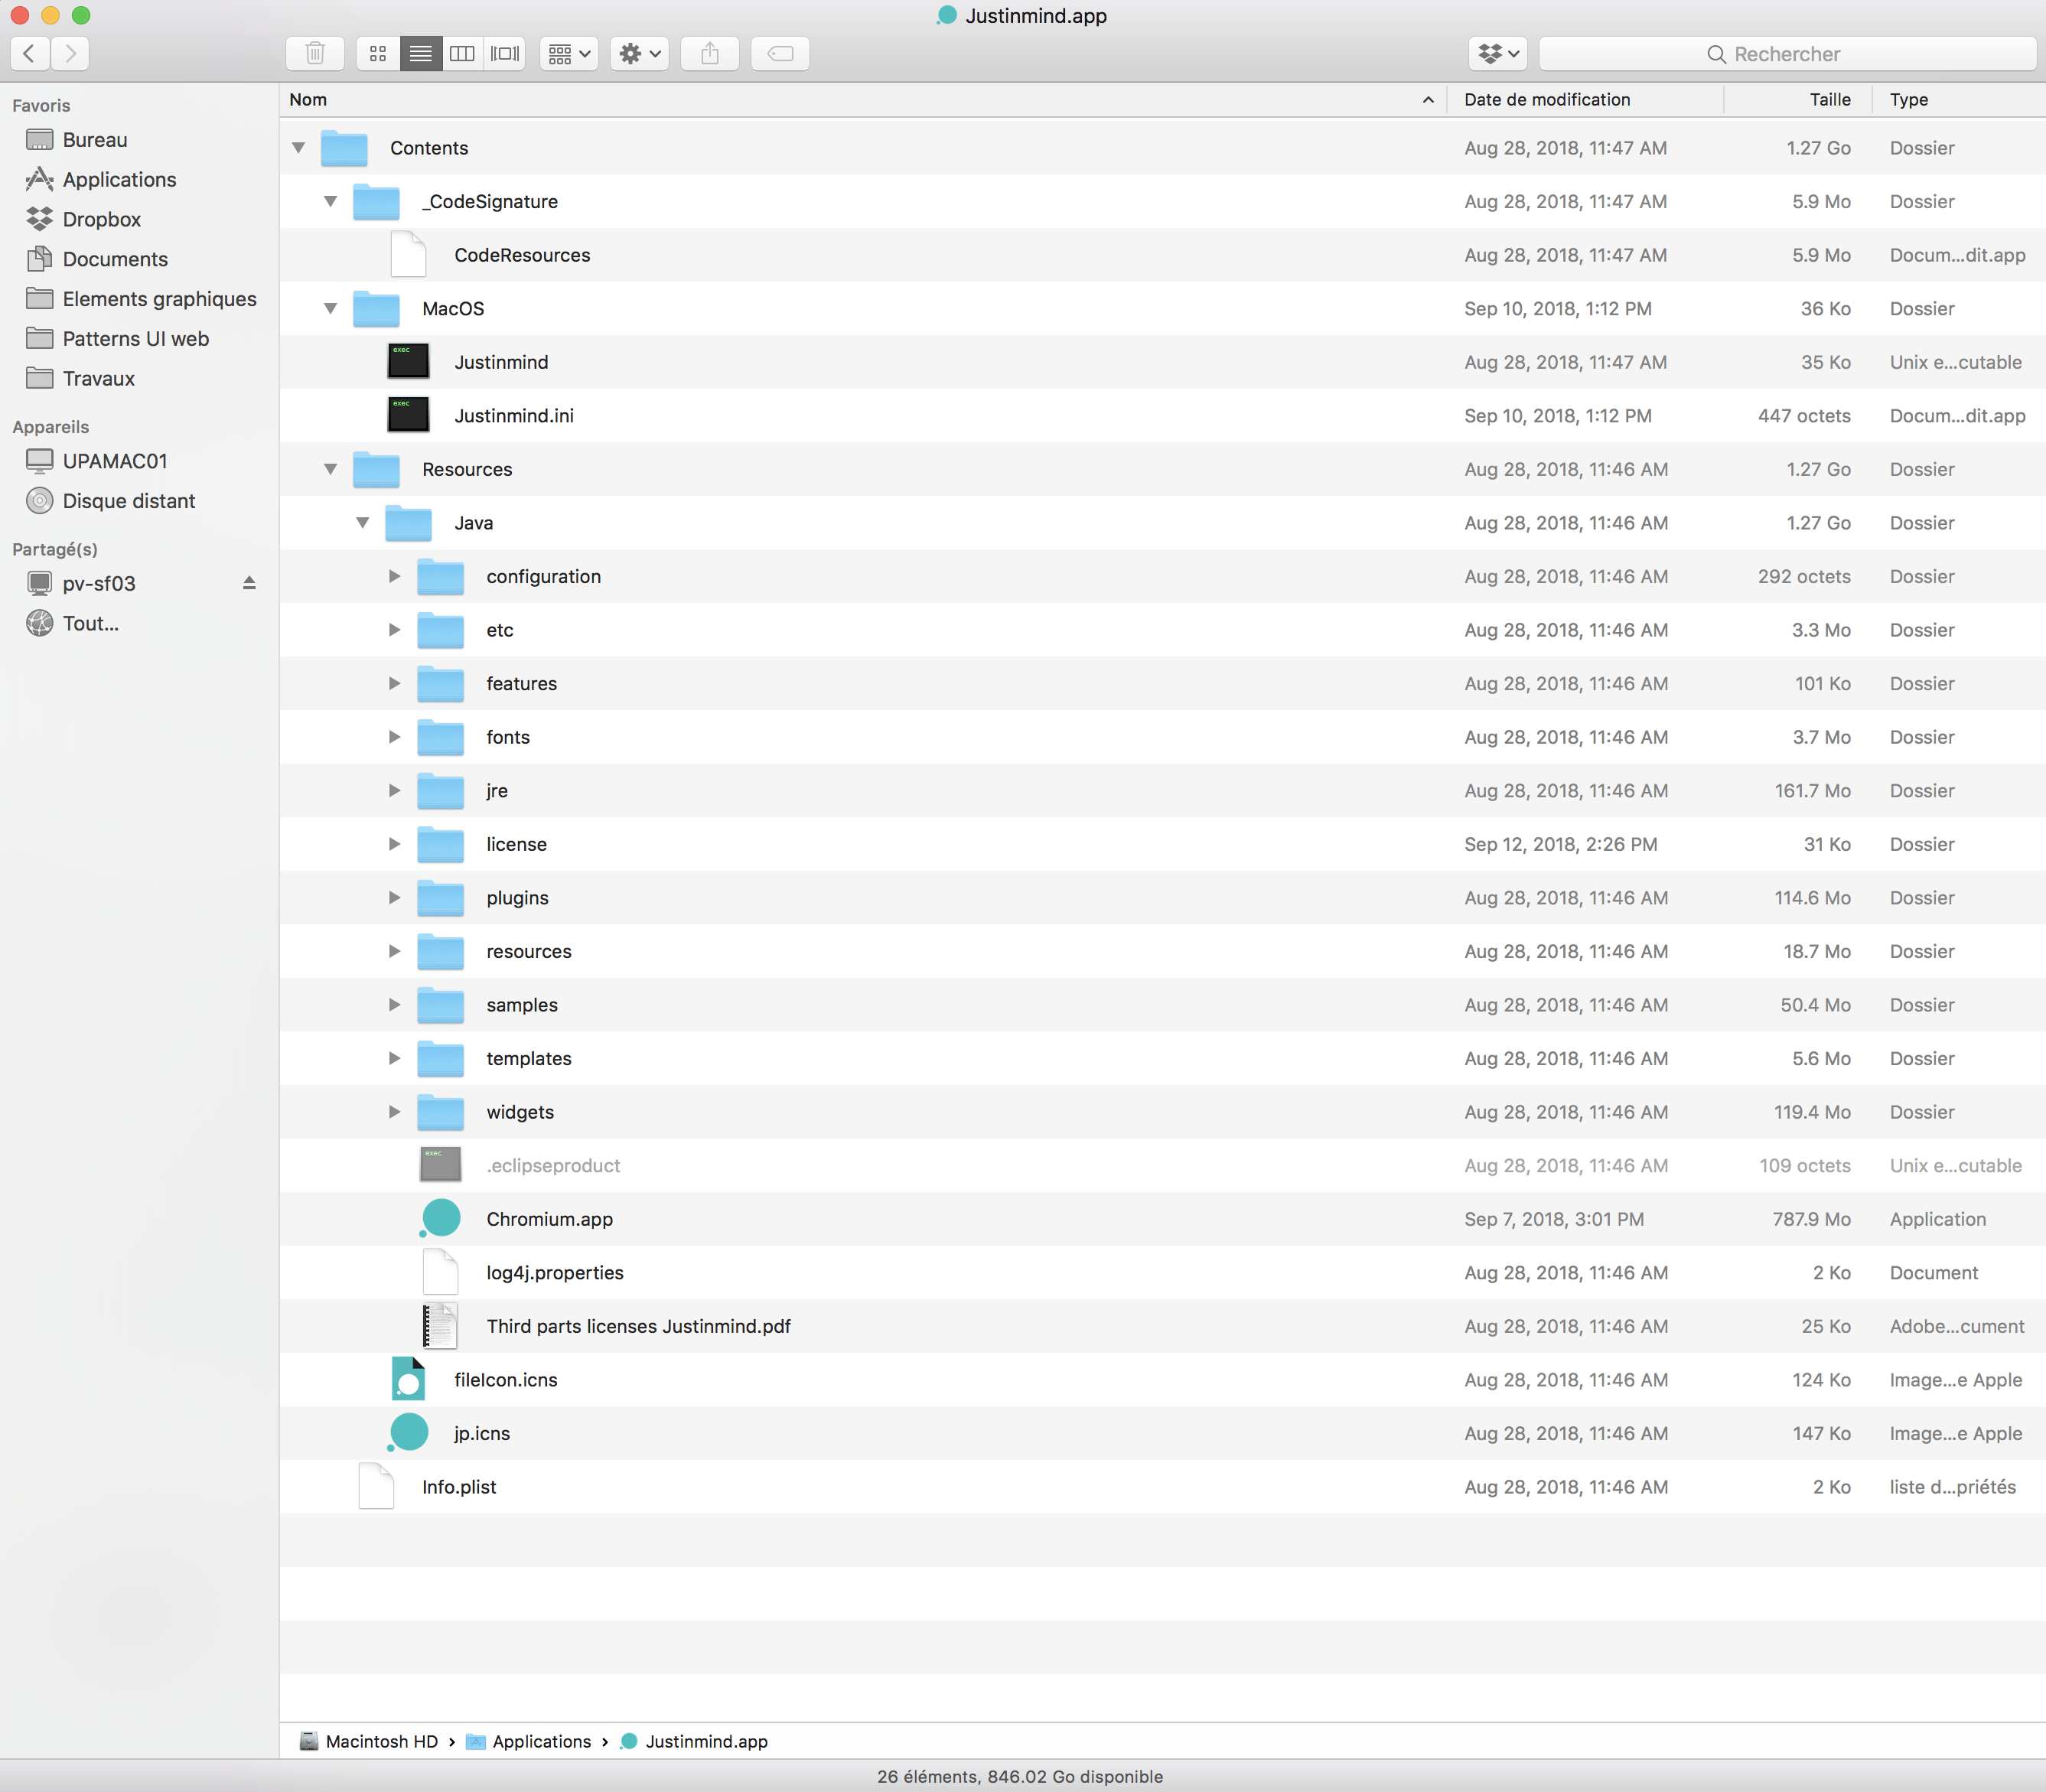
Task: Click the share toolbar button
Action: point(710,54)
